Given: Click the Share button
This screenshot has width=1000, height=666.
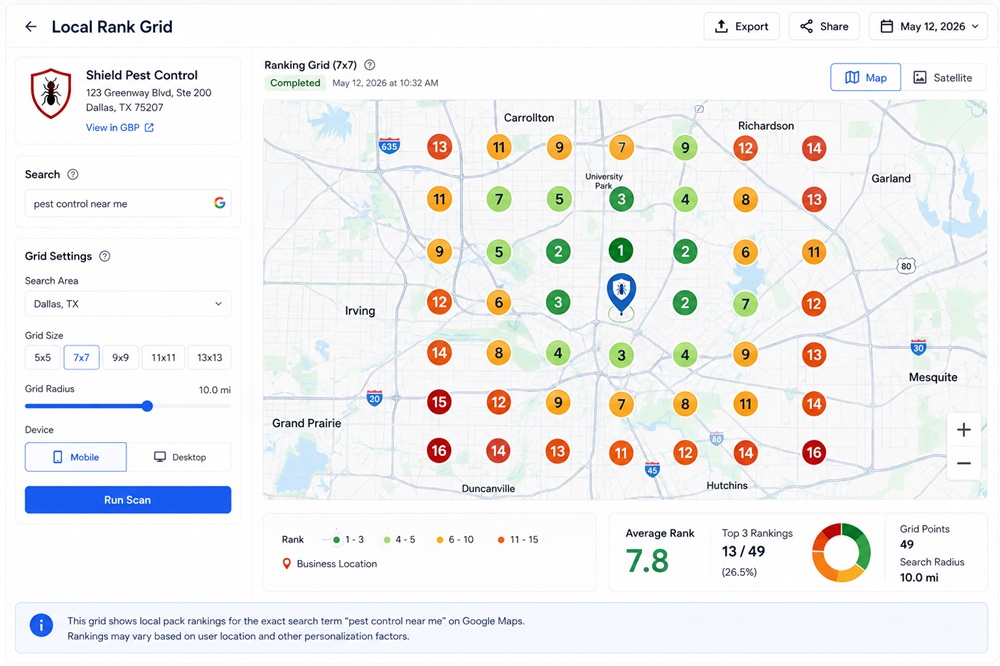Looking at the screenshot, I should coord(824,27).
